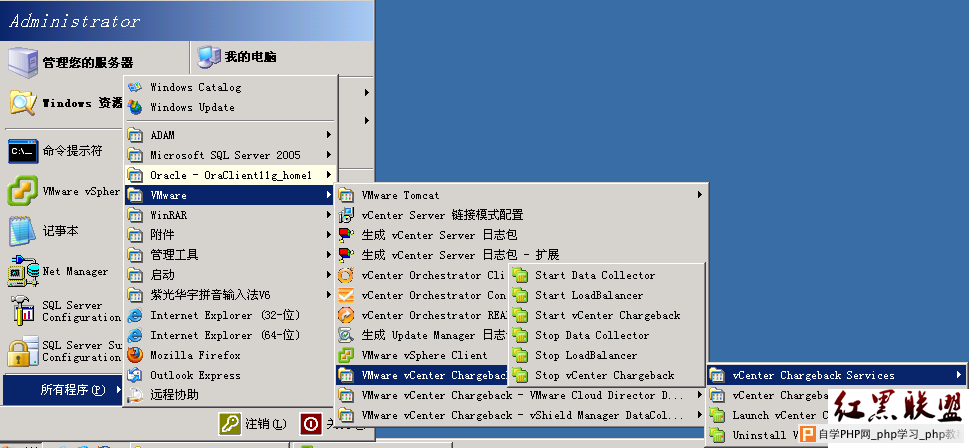Expand the 紫光华宇拼音输入法V6 arrow
Screen dimensions: 969x448
coord(329,295)
